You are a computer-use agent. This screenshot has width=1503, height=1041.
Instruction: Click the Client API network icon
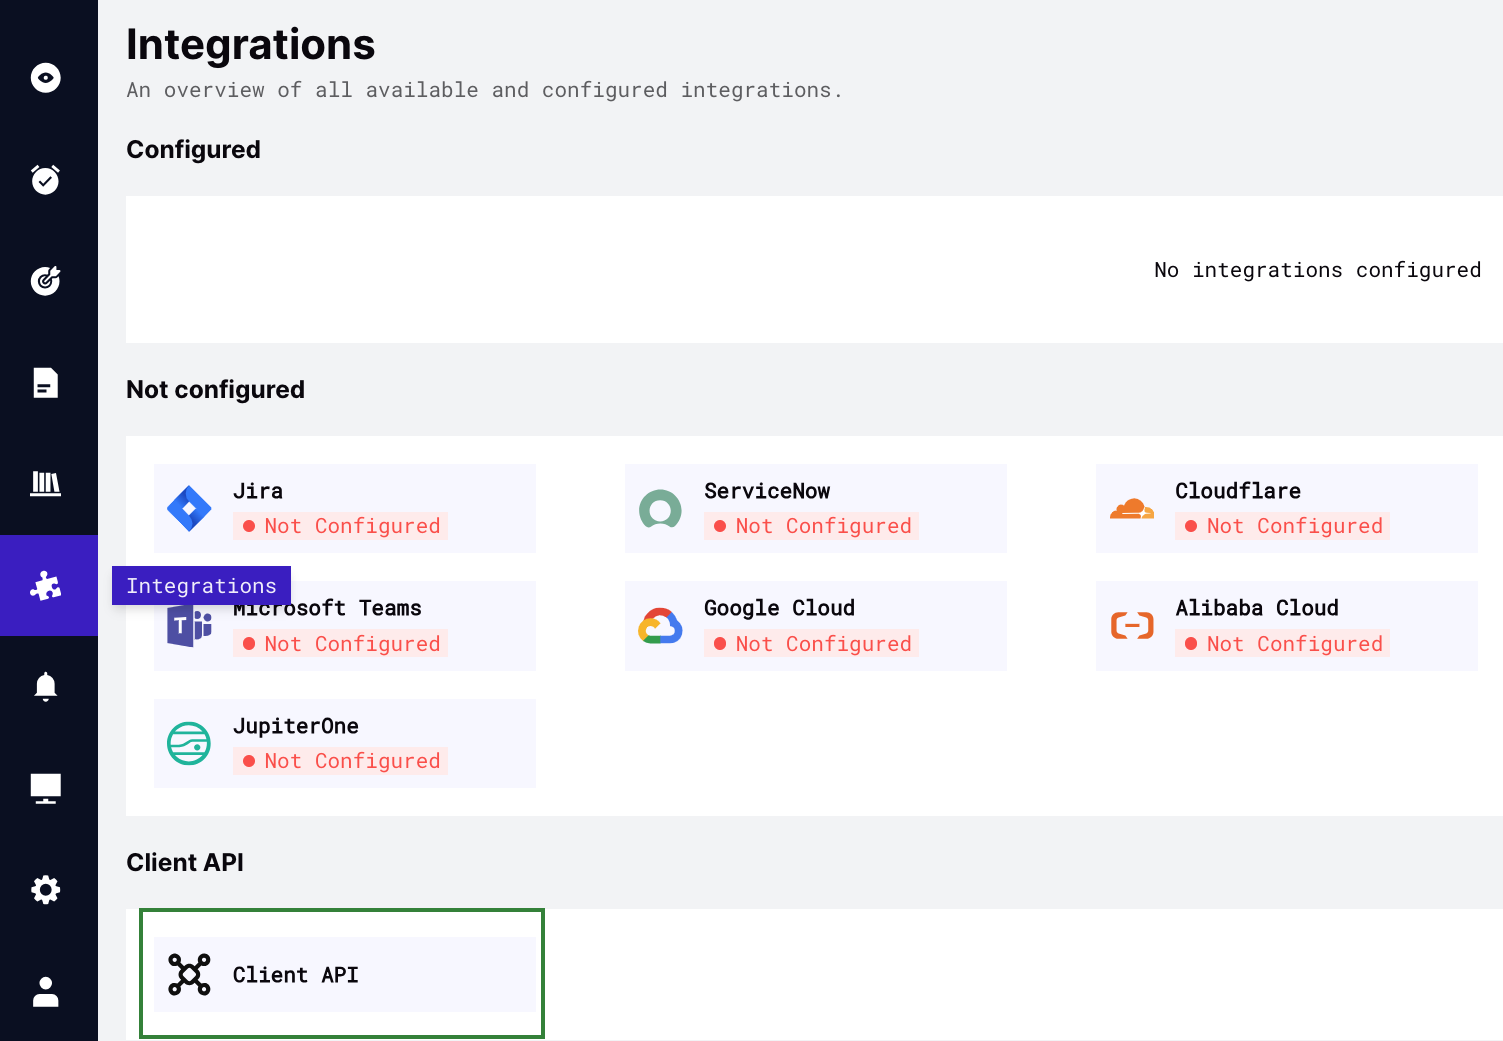coord(189,974)
